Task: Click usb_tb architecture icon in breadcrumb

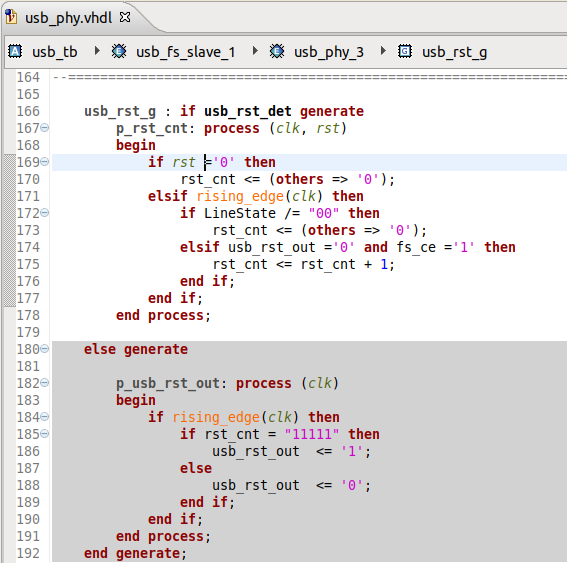Action: [15, 51]
